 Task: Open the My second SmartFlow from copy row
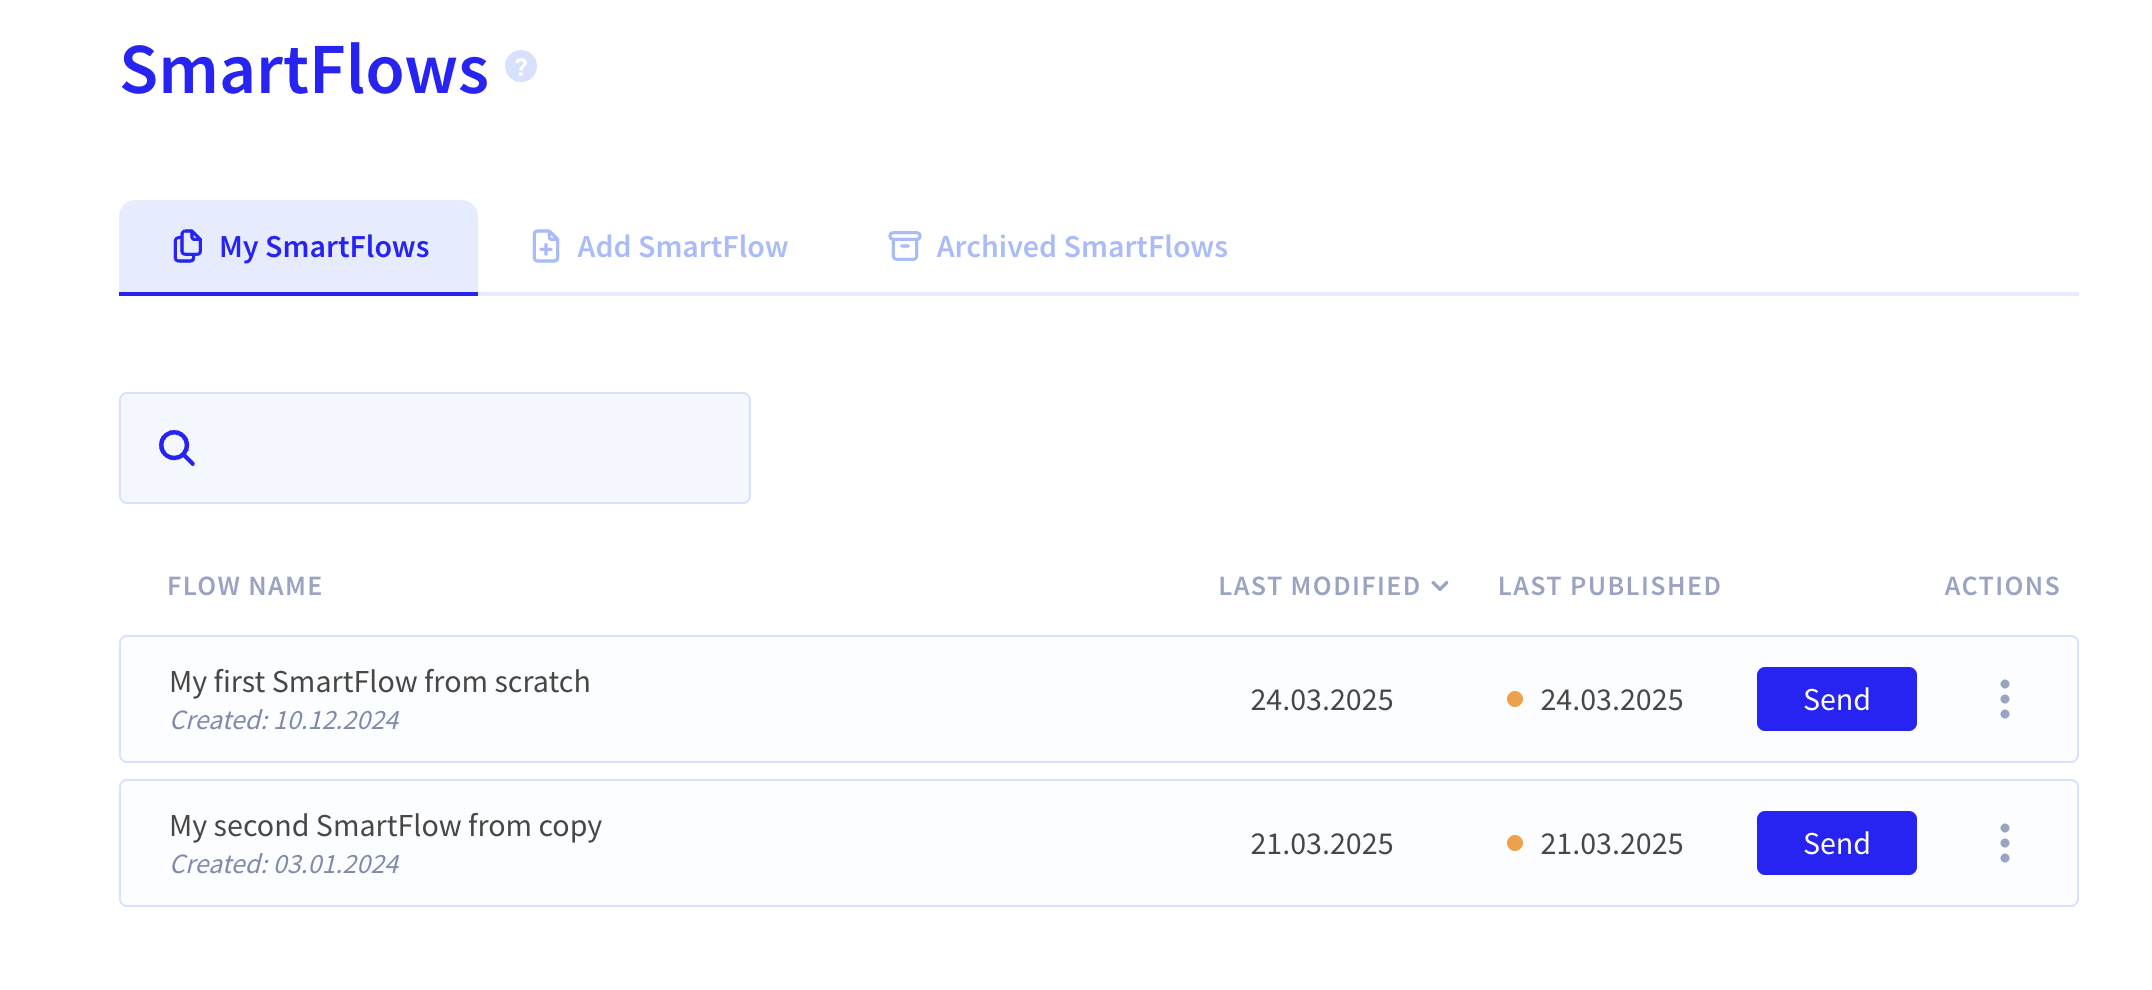(x=1099, y=843)
